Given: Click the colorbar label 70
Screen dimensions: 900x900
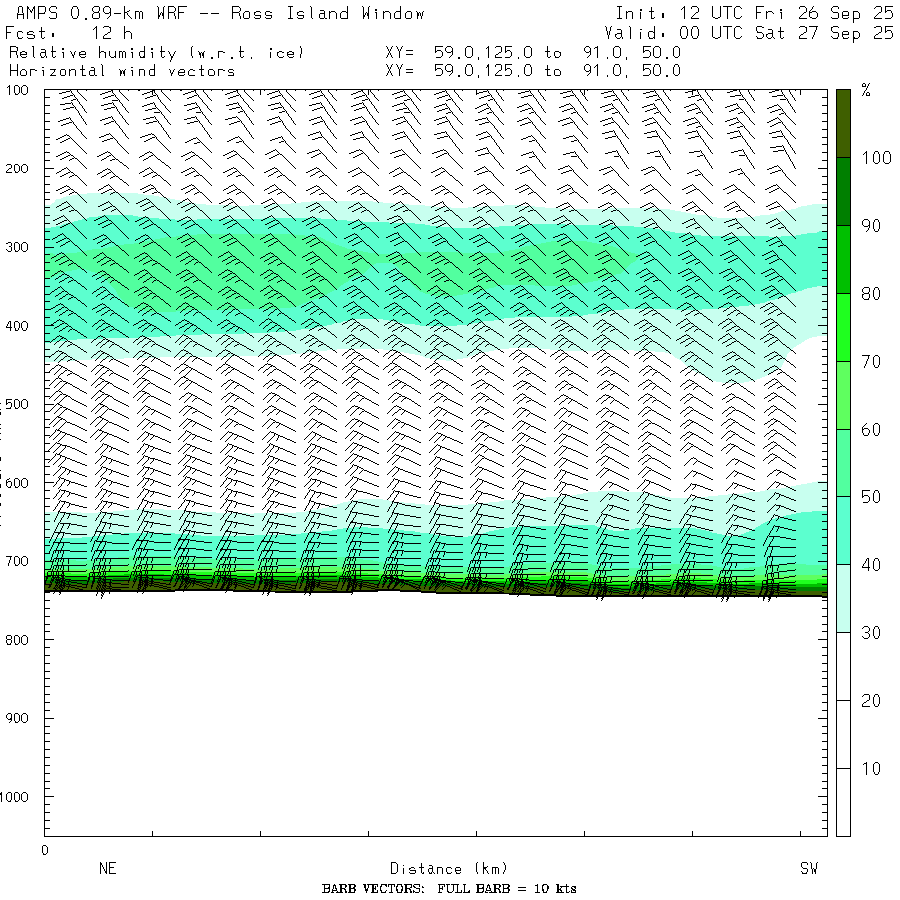Looking at the screenshot, I should (x=871, y=362).
